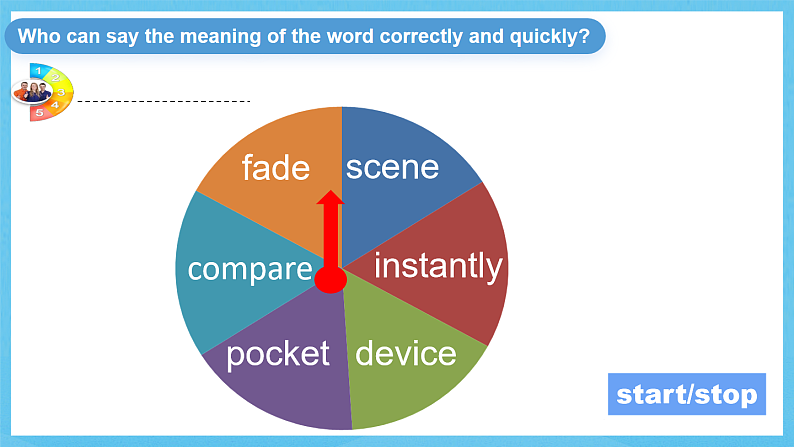
Task: Click the word 'pocket' on the wheel
Action: pos(278,353)
